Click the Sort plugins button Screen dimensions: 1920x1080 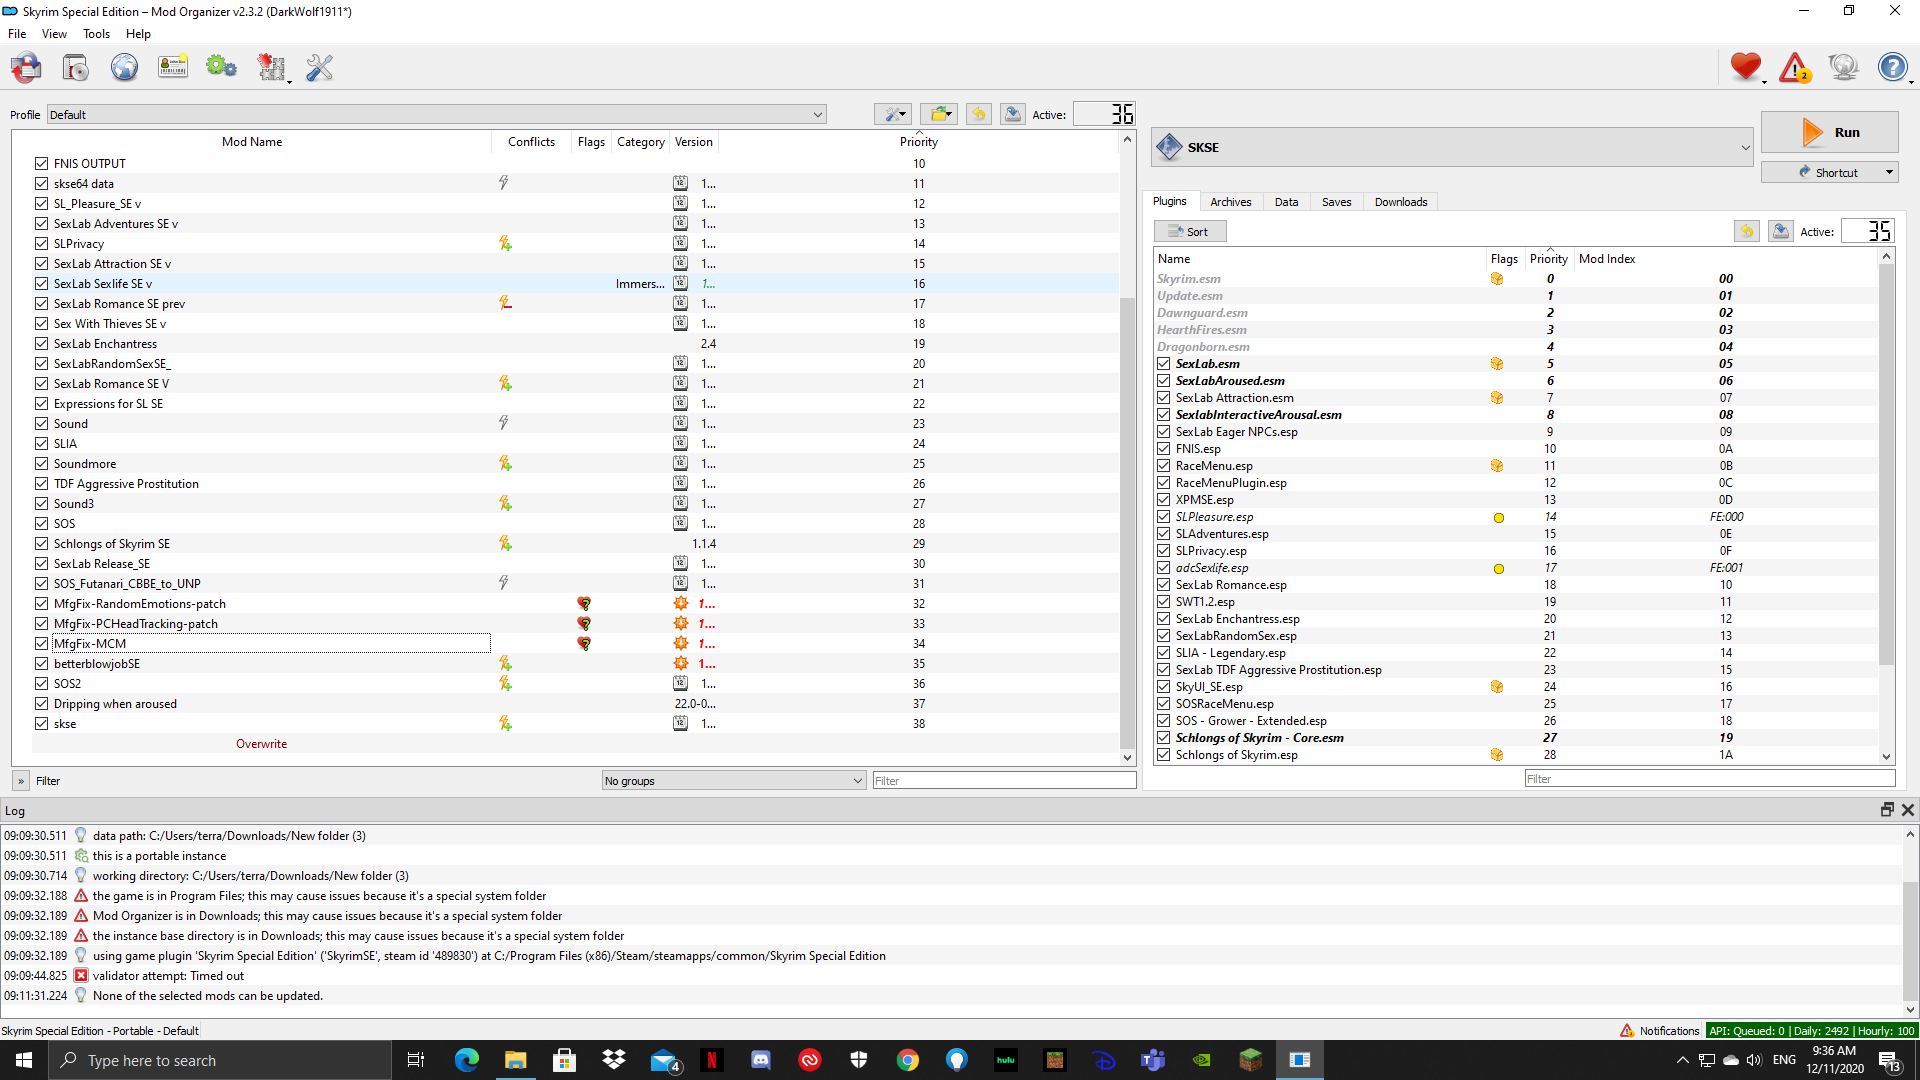(x=1190, y=231)
